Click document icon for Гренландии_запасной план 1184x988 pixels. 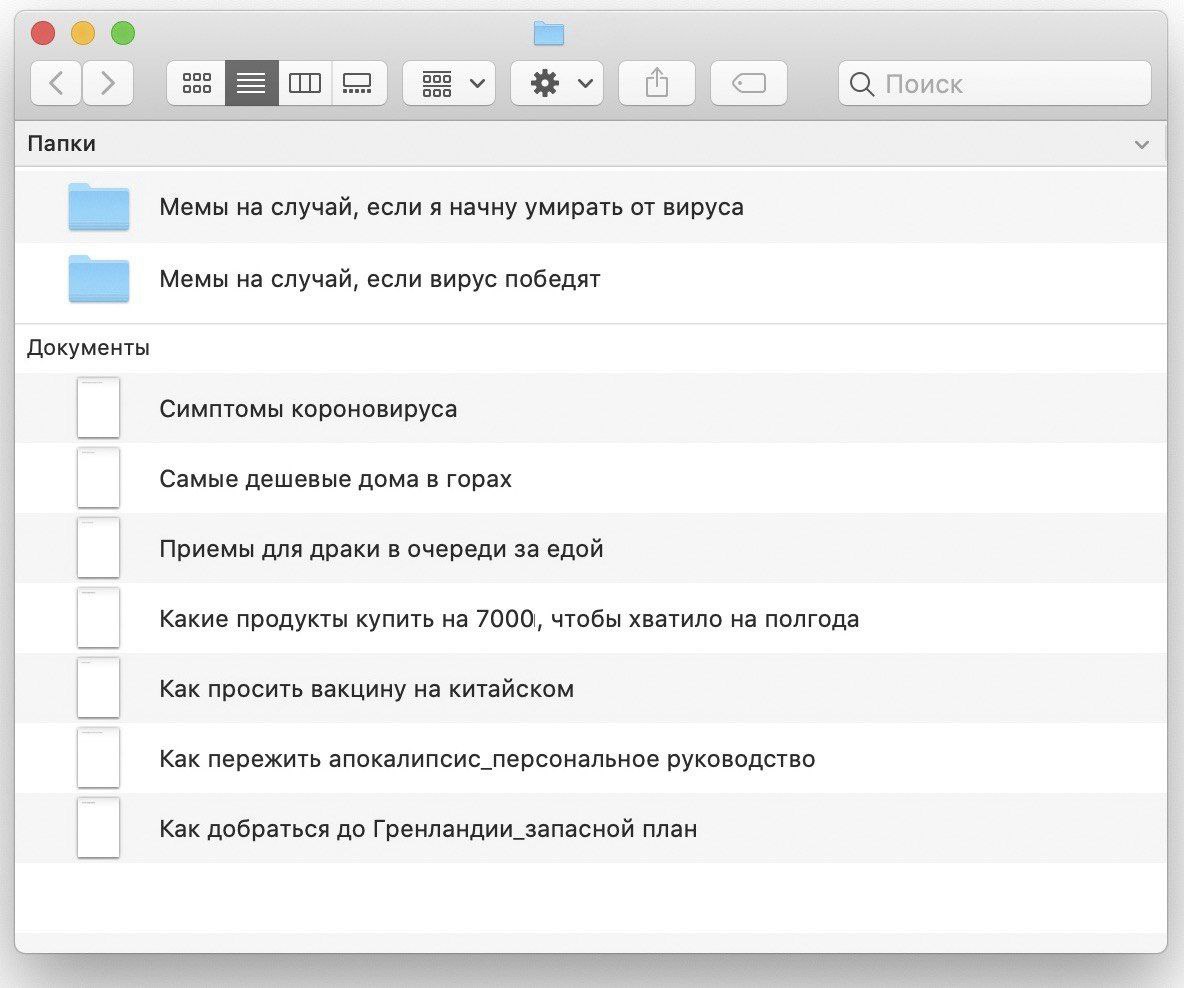[x=98, y=828]
